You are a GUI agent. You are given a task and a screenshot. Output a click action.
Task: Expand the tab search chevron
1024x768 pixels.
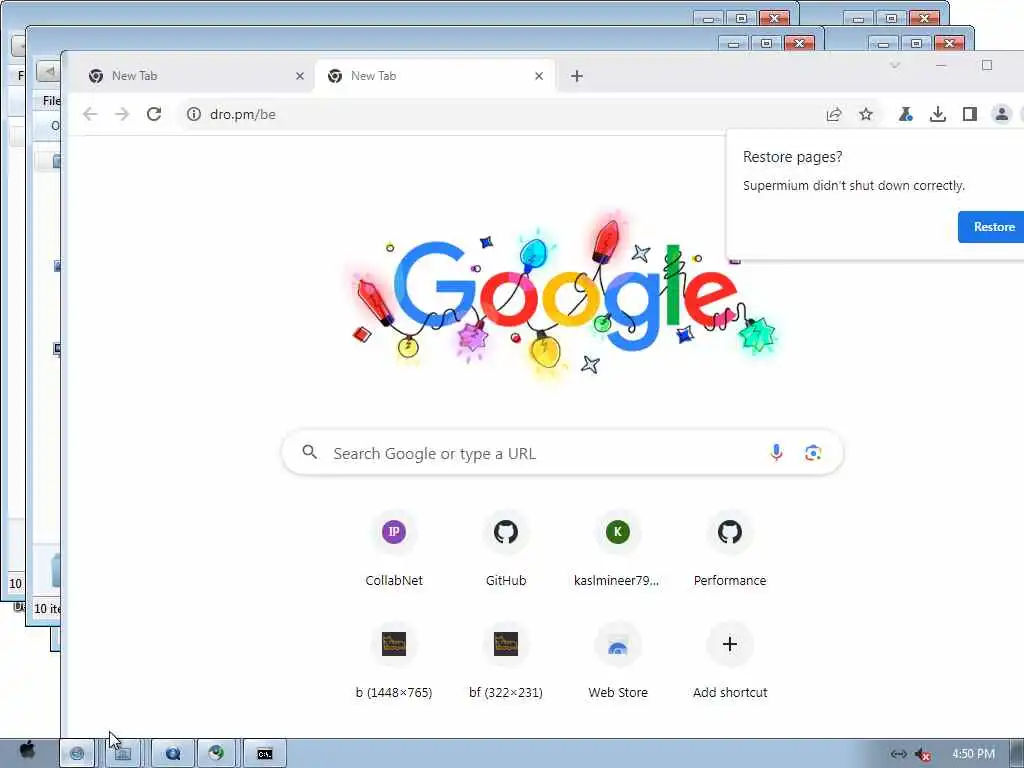pos(895,65)
